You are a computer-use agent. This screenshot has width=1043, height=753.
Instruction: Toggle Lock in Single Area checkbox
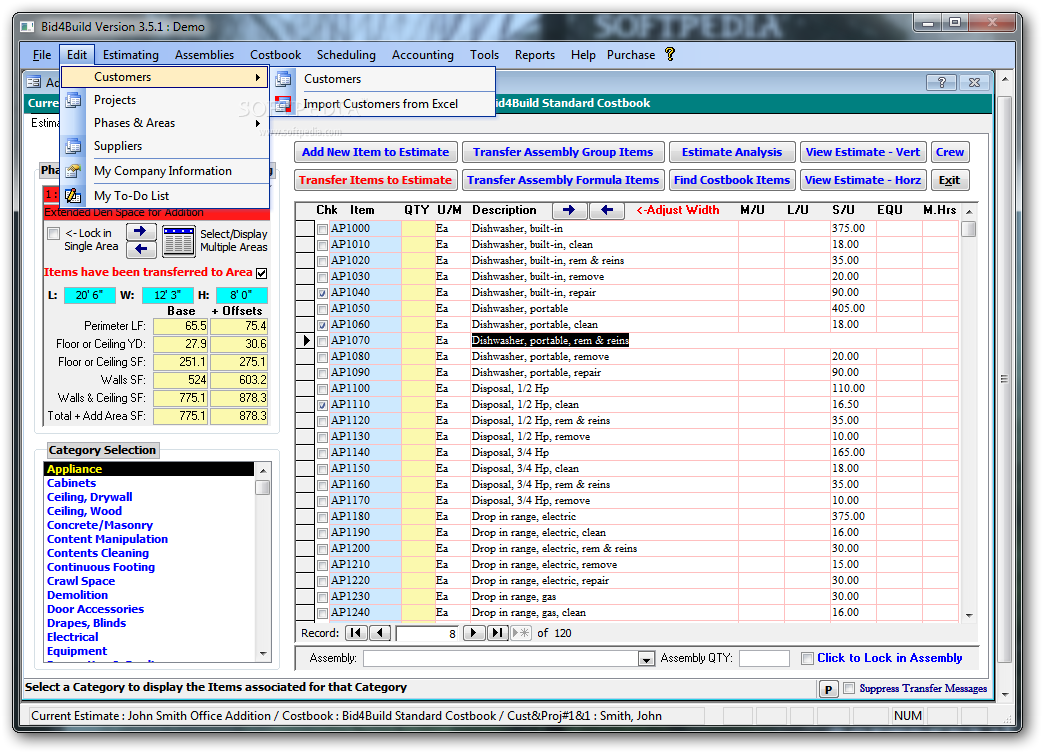click(x=54, y=233)
